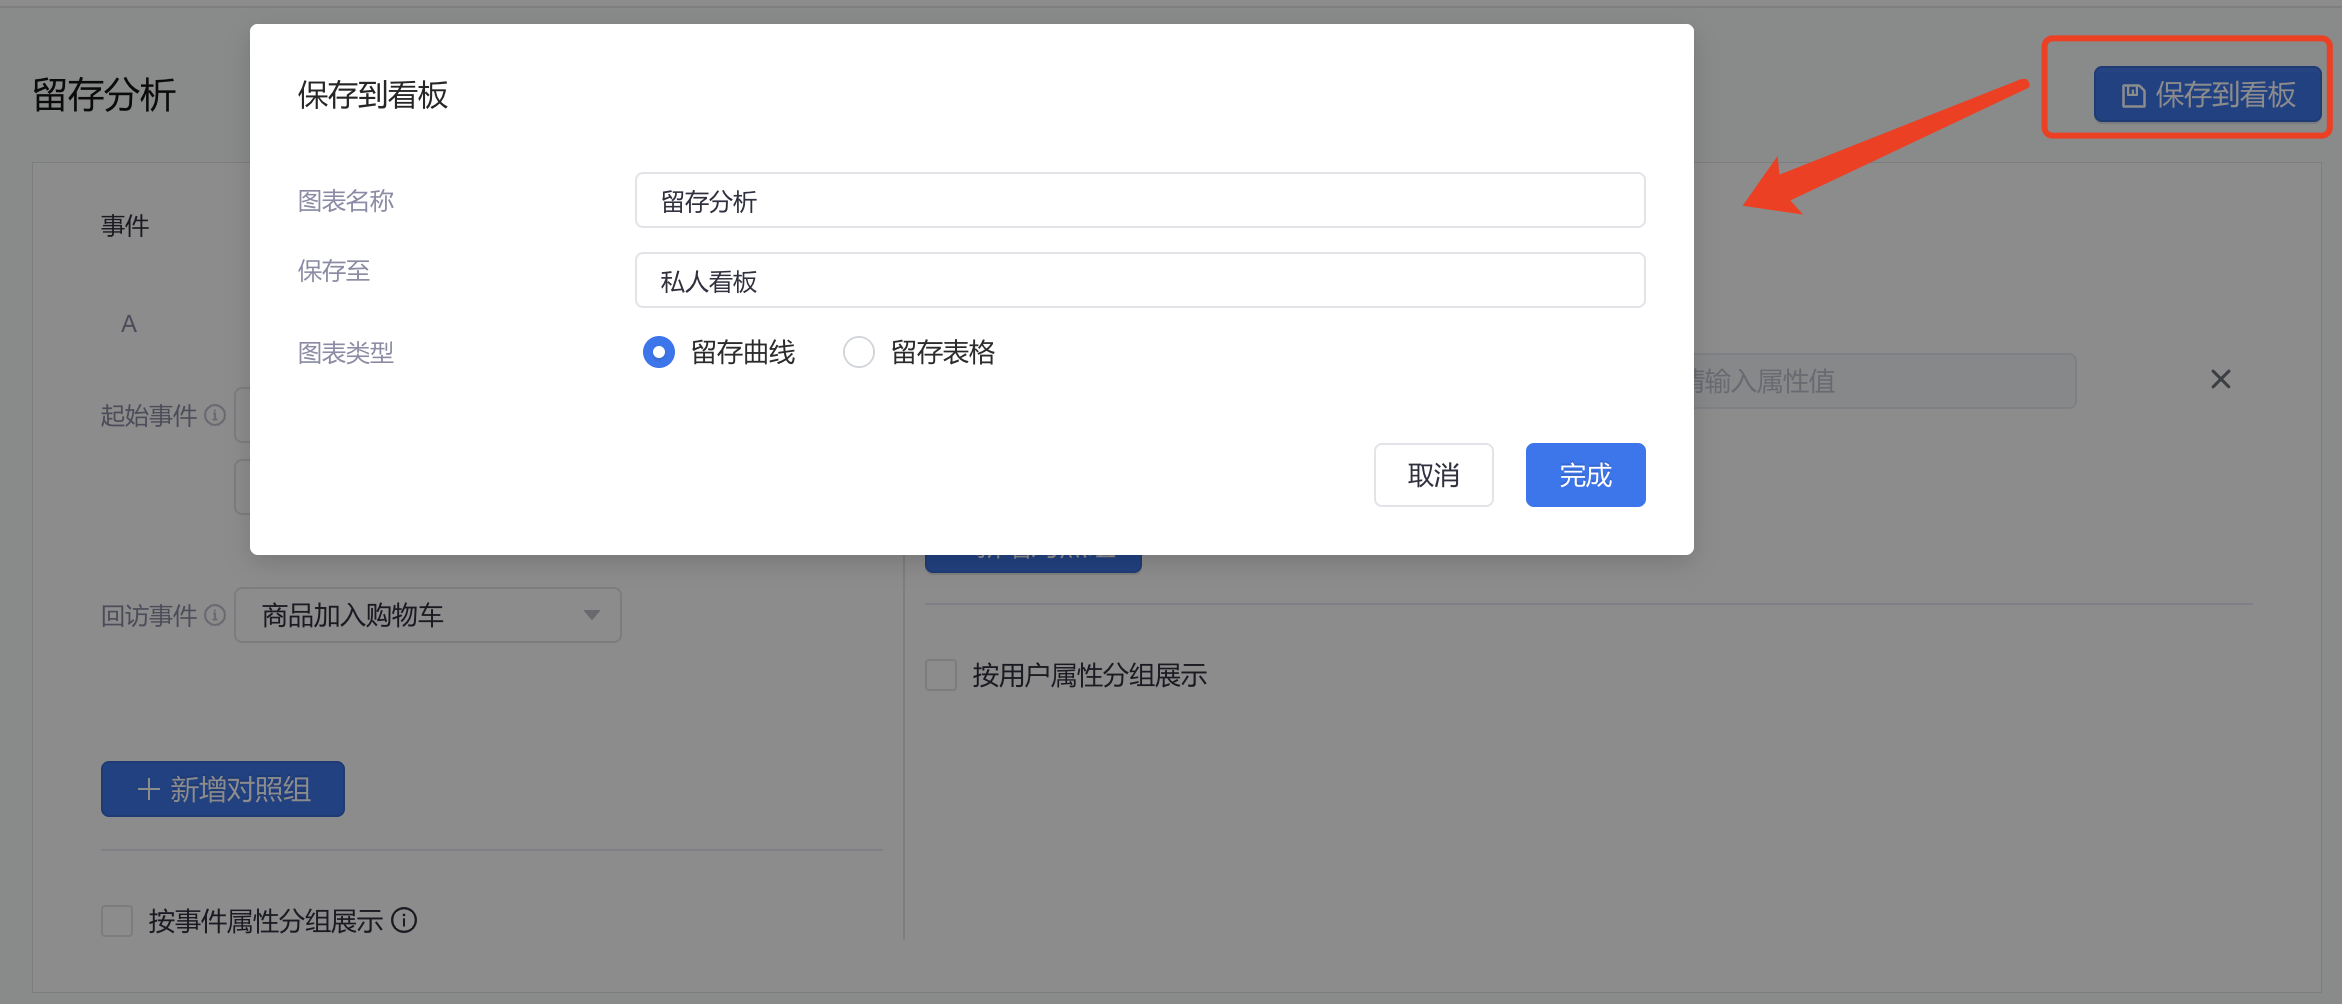Select the 留存曲线 radio option
This screenshot has width=2342, height=1004.
click(659, 352)
